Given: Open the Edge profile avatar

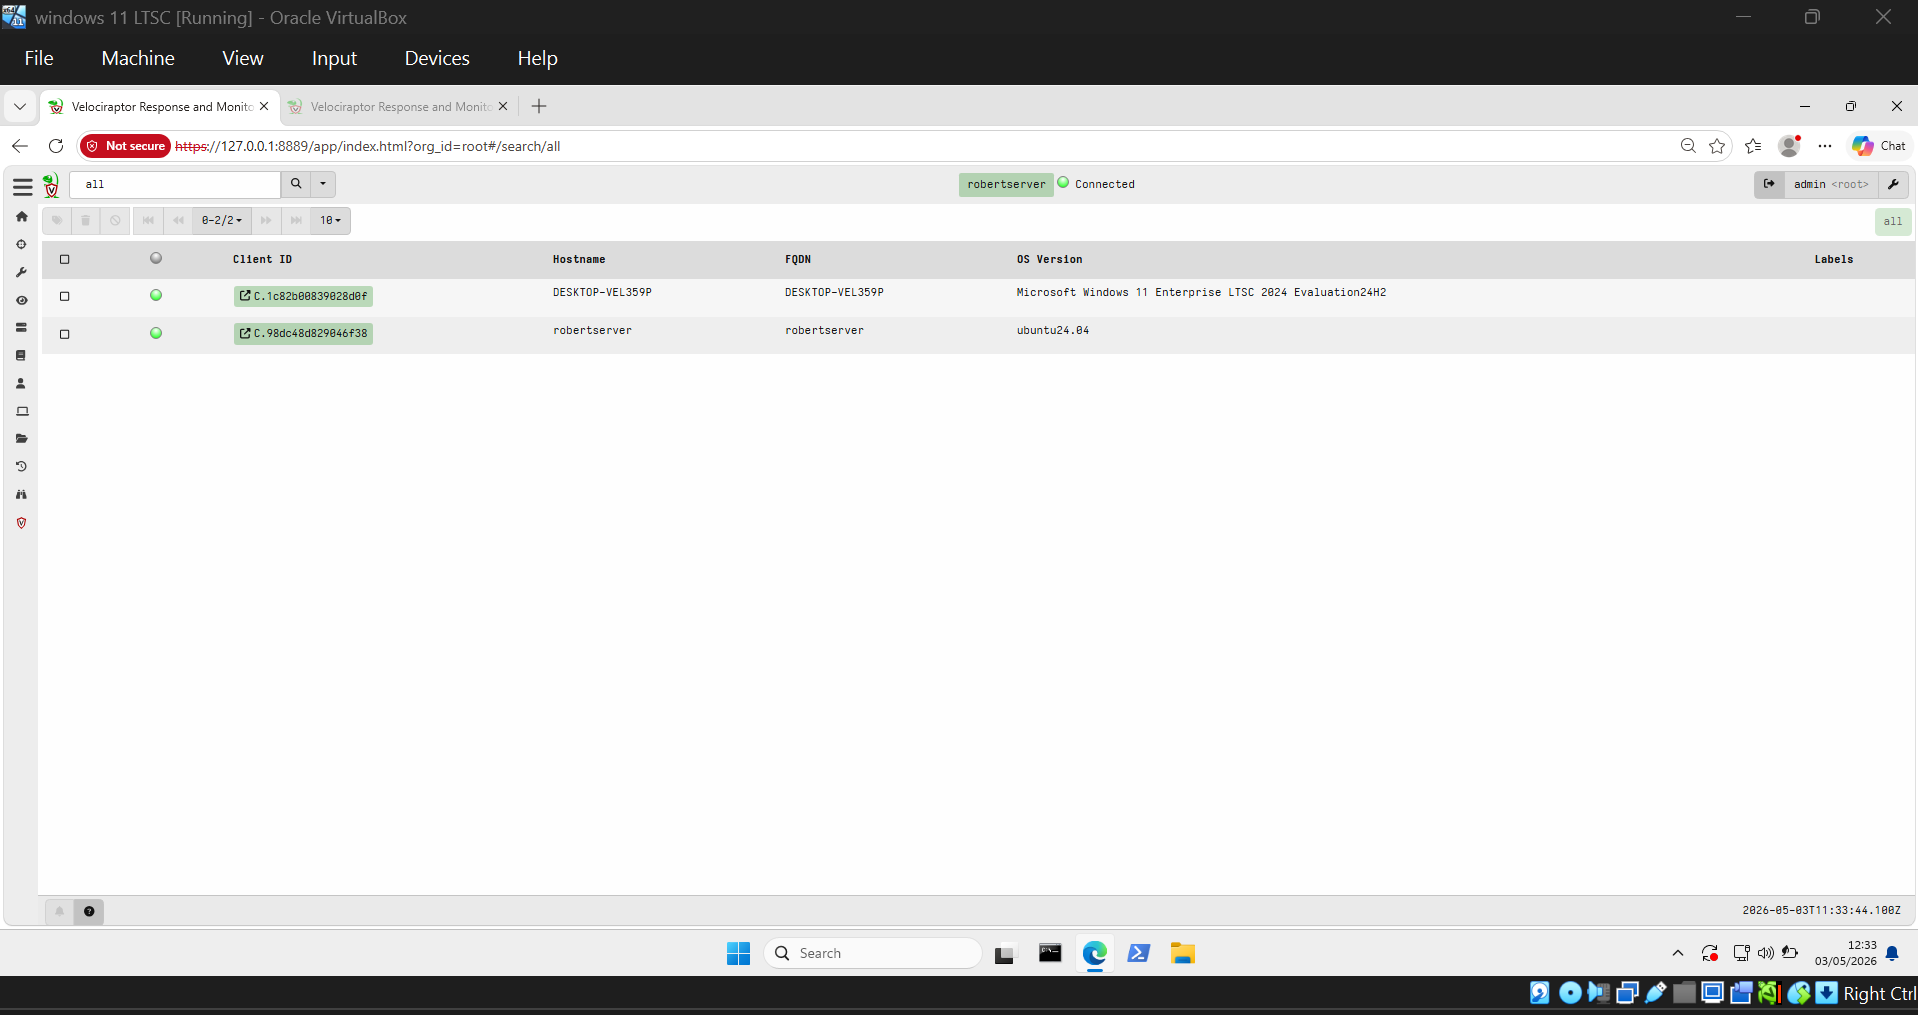Looking at the screenshot, I should [1790, 146].
